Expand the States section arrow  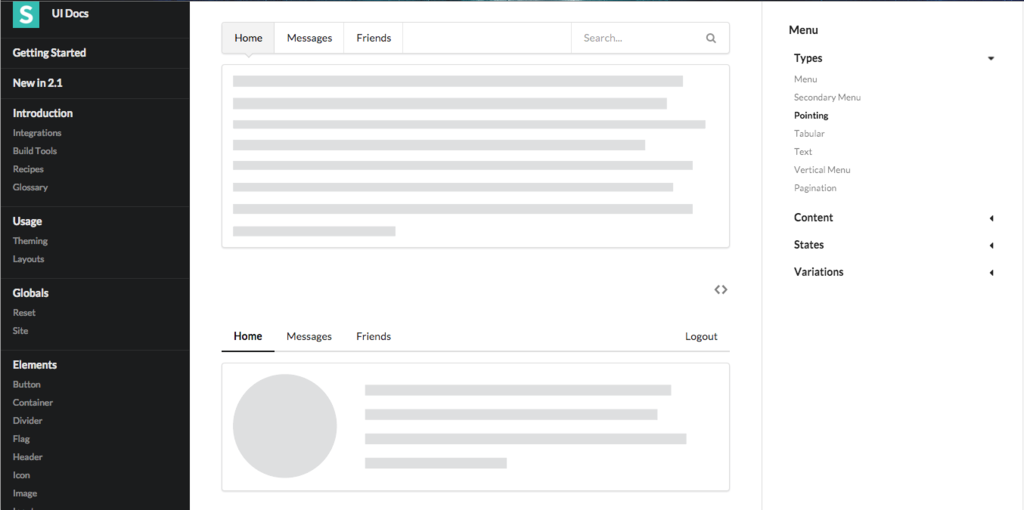point(991,246)
